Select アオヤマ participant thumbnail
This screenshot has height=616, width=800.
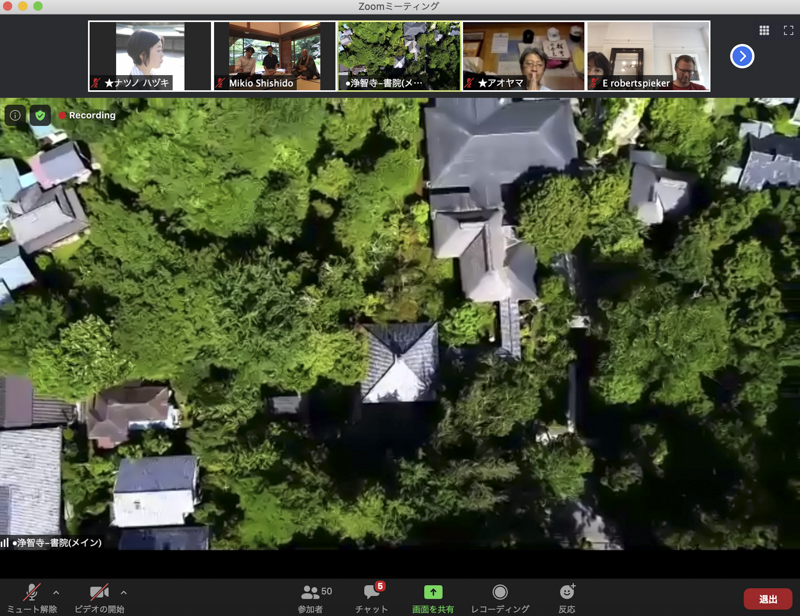[523, 56]
